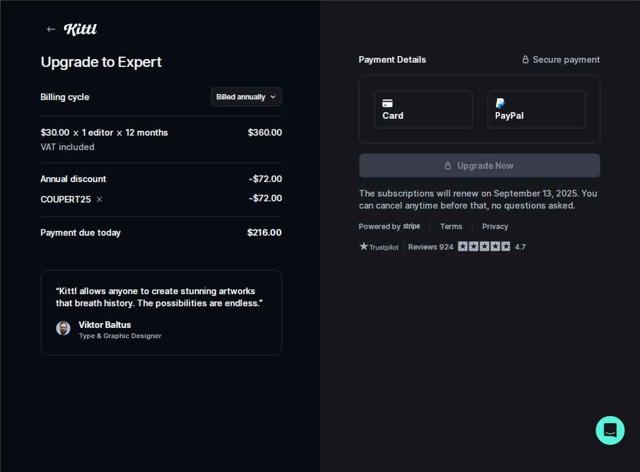The height and width of the screenshot is (472, 640).
Task: Select Card payment method
Action: click(x=424, y=110)
